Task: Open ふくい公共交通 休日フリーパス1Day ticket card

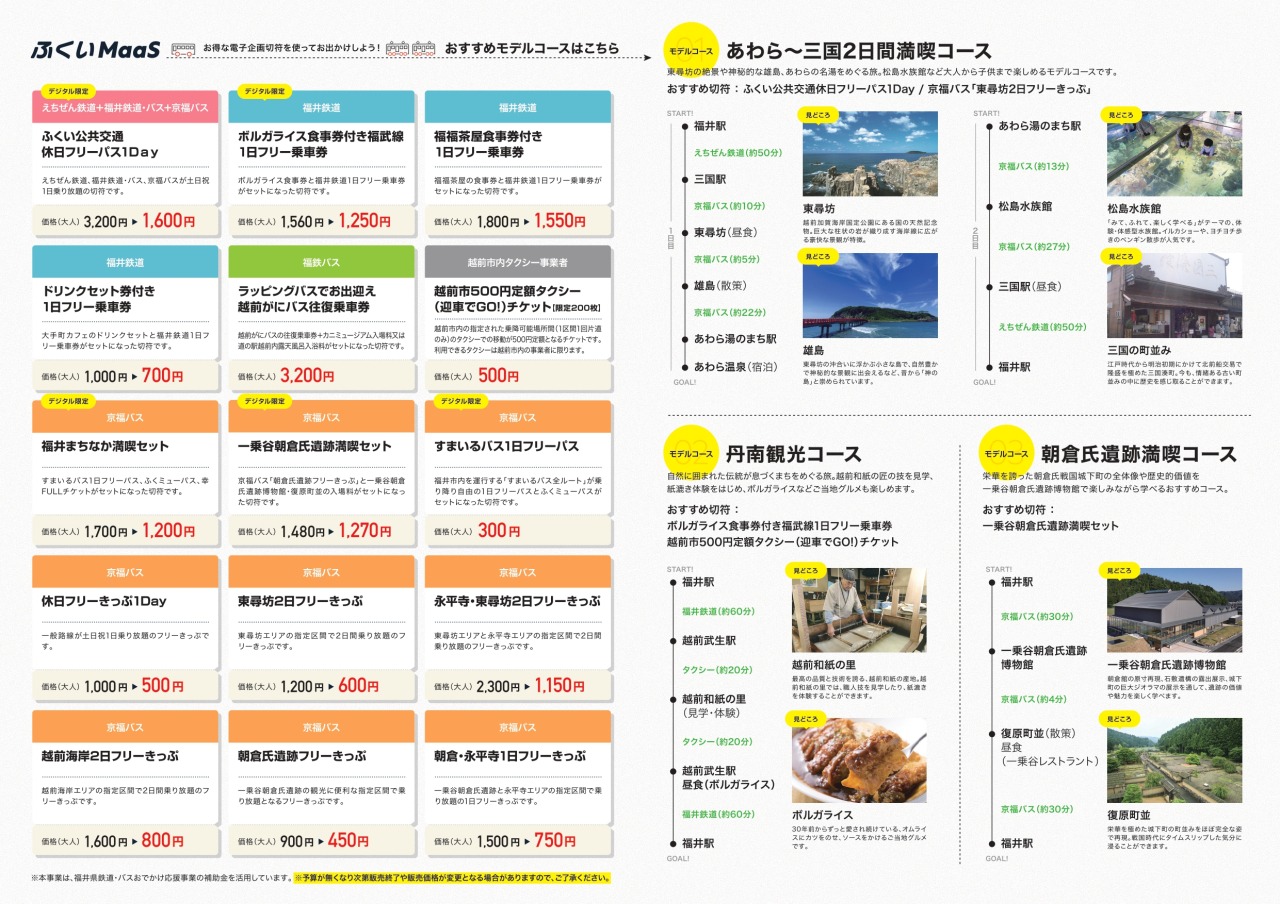Action: pyautogui.click(x=125, y=163)
